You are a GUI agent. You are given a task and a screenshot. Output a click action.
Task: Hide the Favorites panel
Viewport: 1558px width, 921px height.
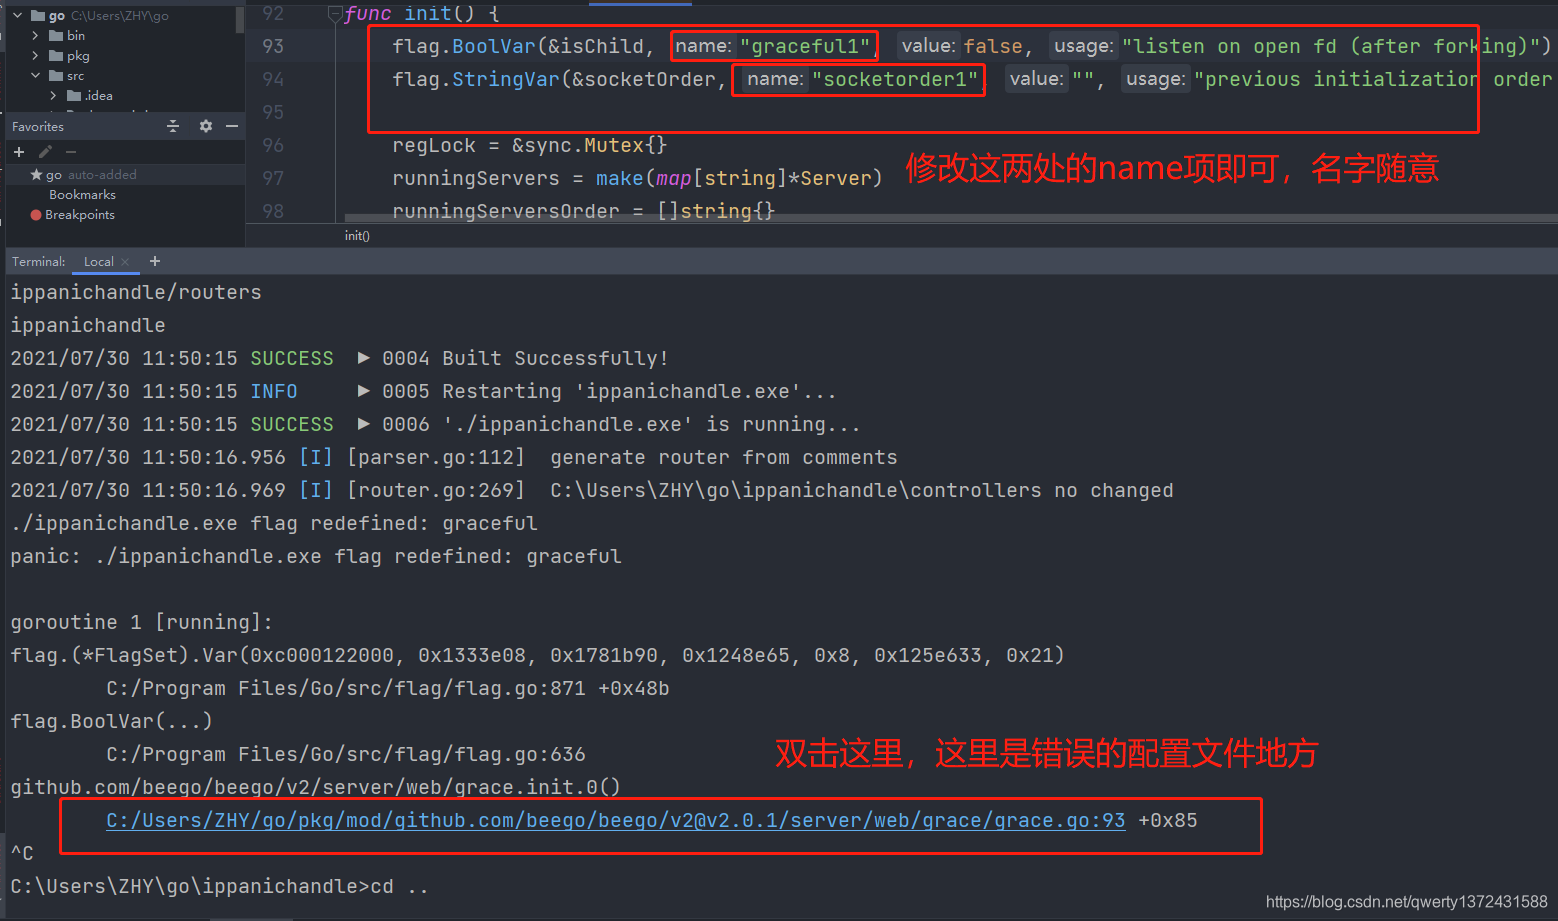coord(232,126)
